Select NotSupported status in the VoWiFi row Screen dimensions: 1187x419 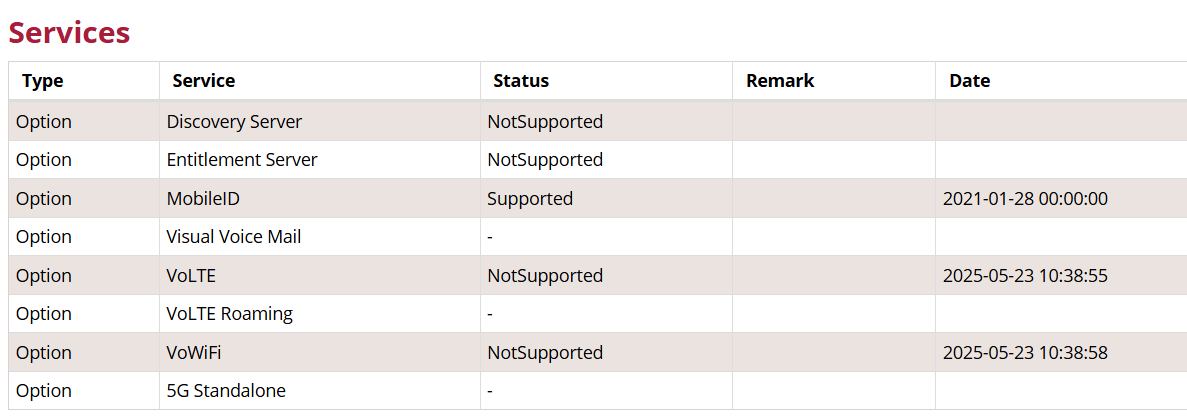click(x=545, y=353)
